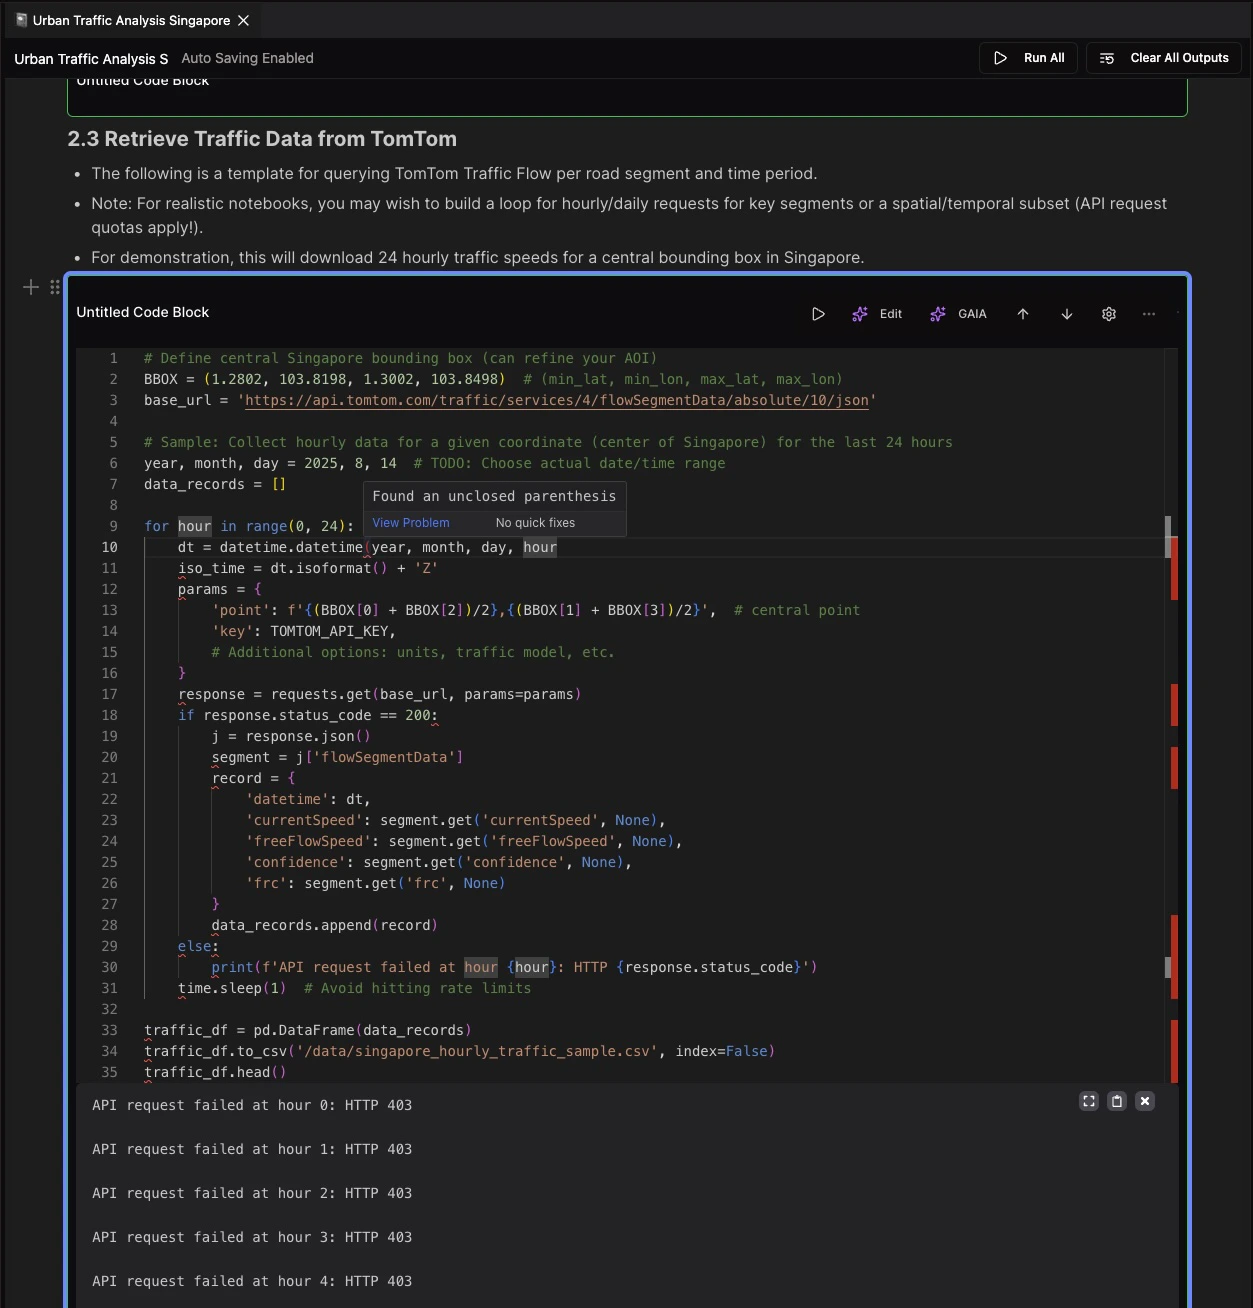Move the code block up
This screenshot has height=1308, width=1253.
1022,313
